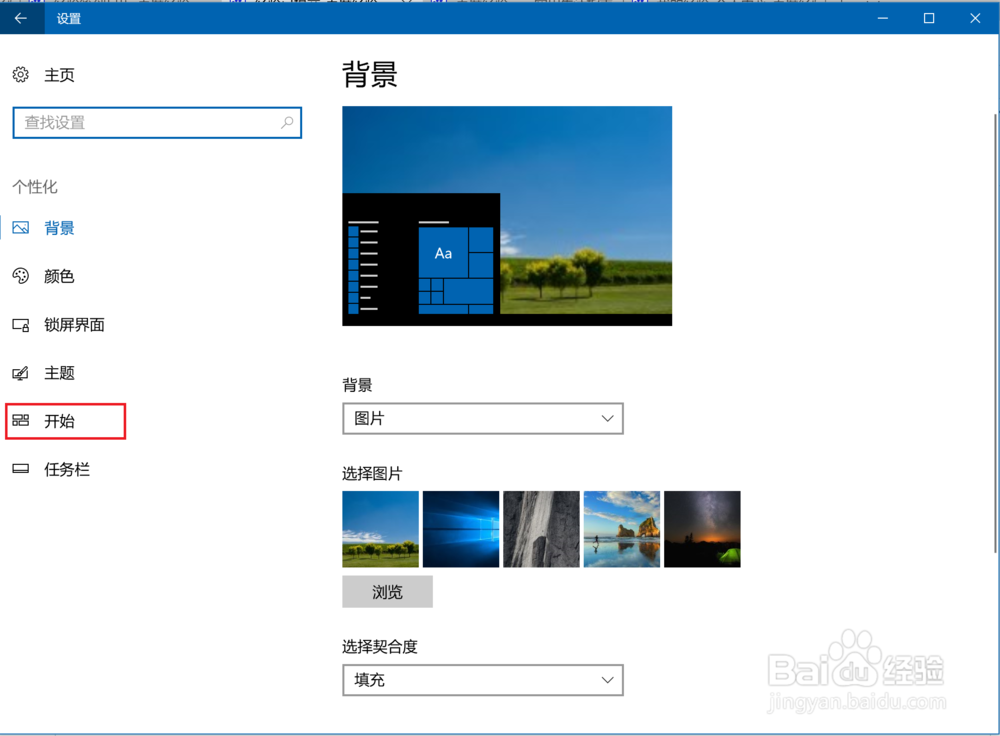This screenshot has width=1000, height=736.
Task: Navigate to the 开始 settings page
Action: point(58,421)
